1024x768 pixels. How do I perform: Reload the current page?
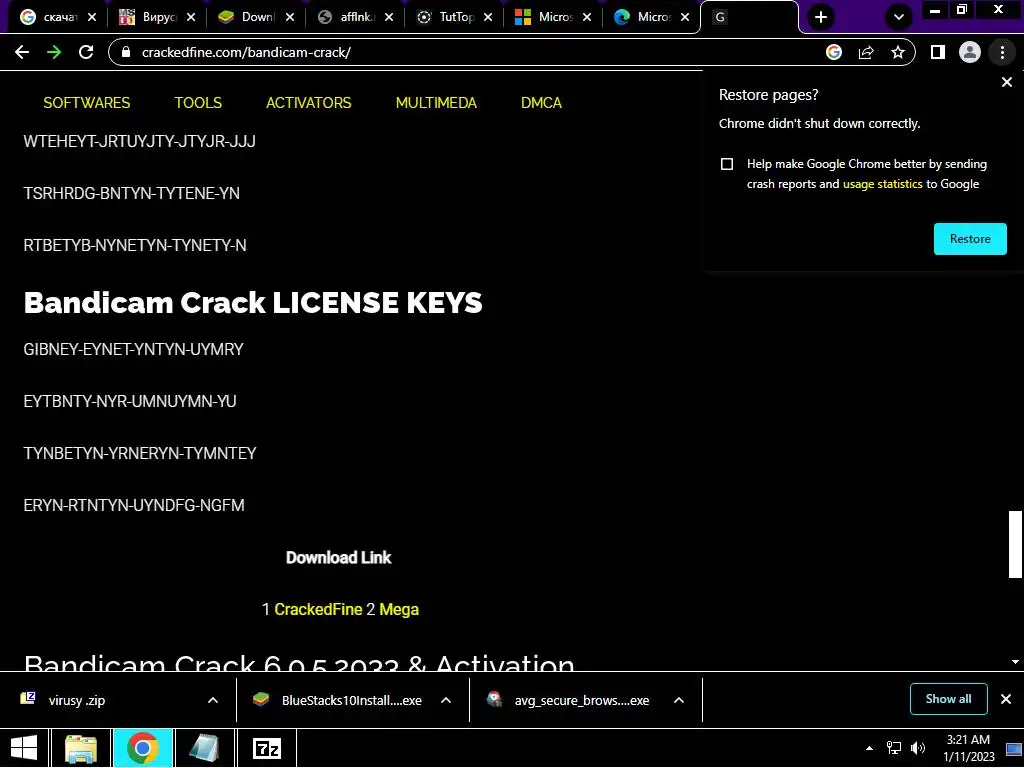[x=86, y=52]
